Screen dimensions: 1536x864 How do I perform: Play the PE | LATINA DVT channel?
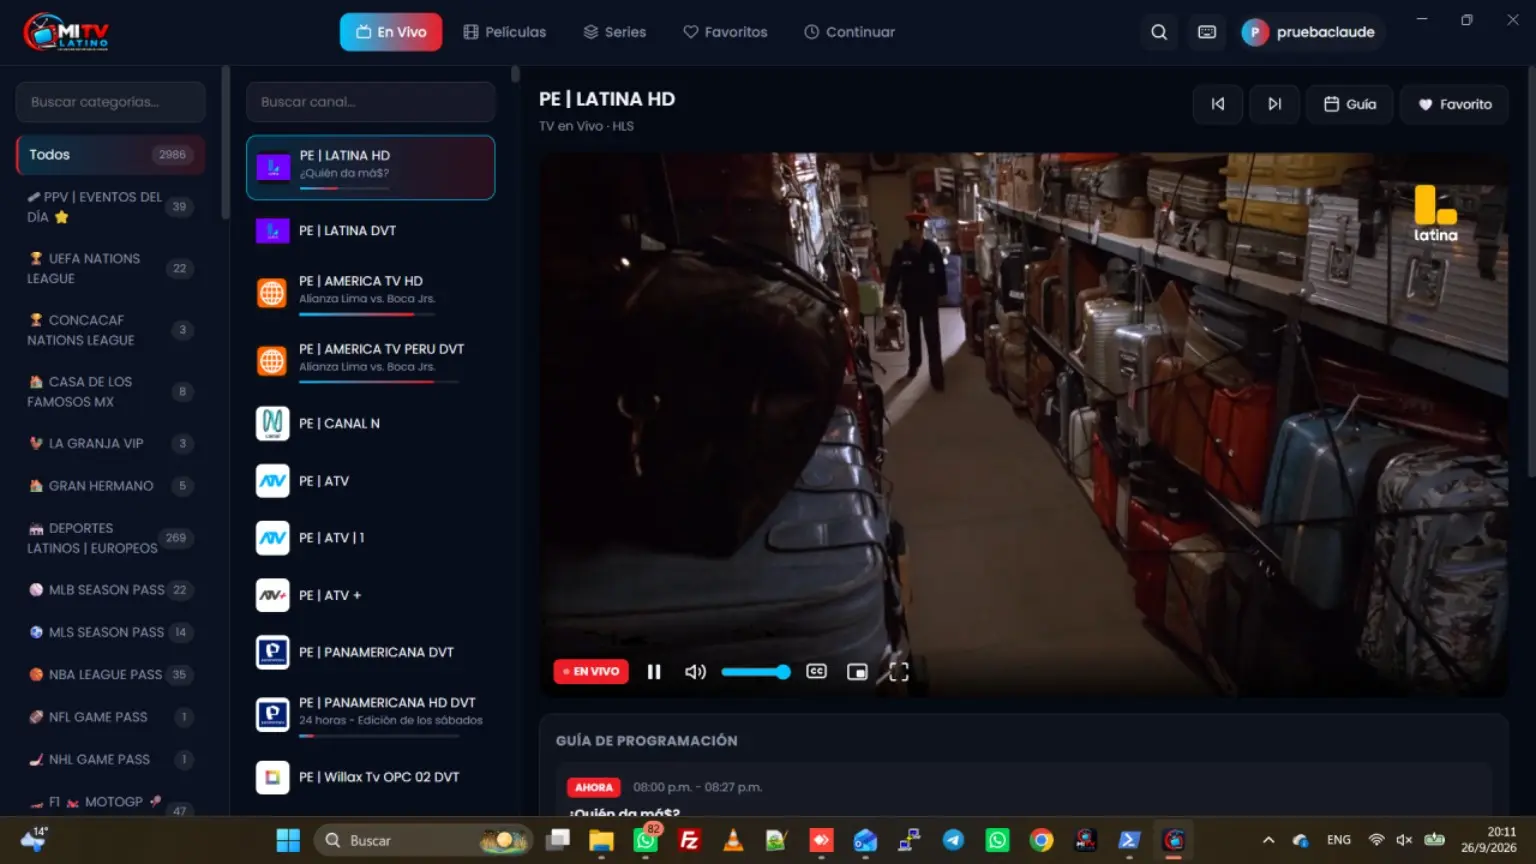coord(371,231)
